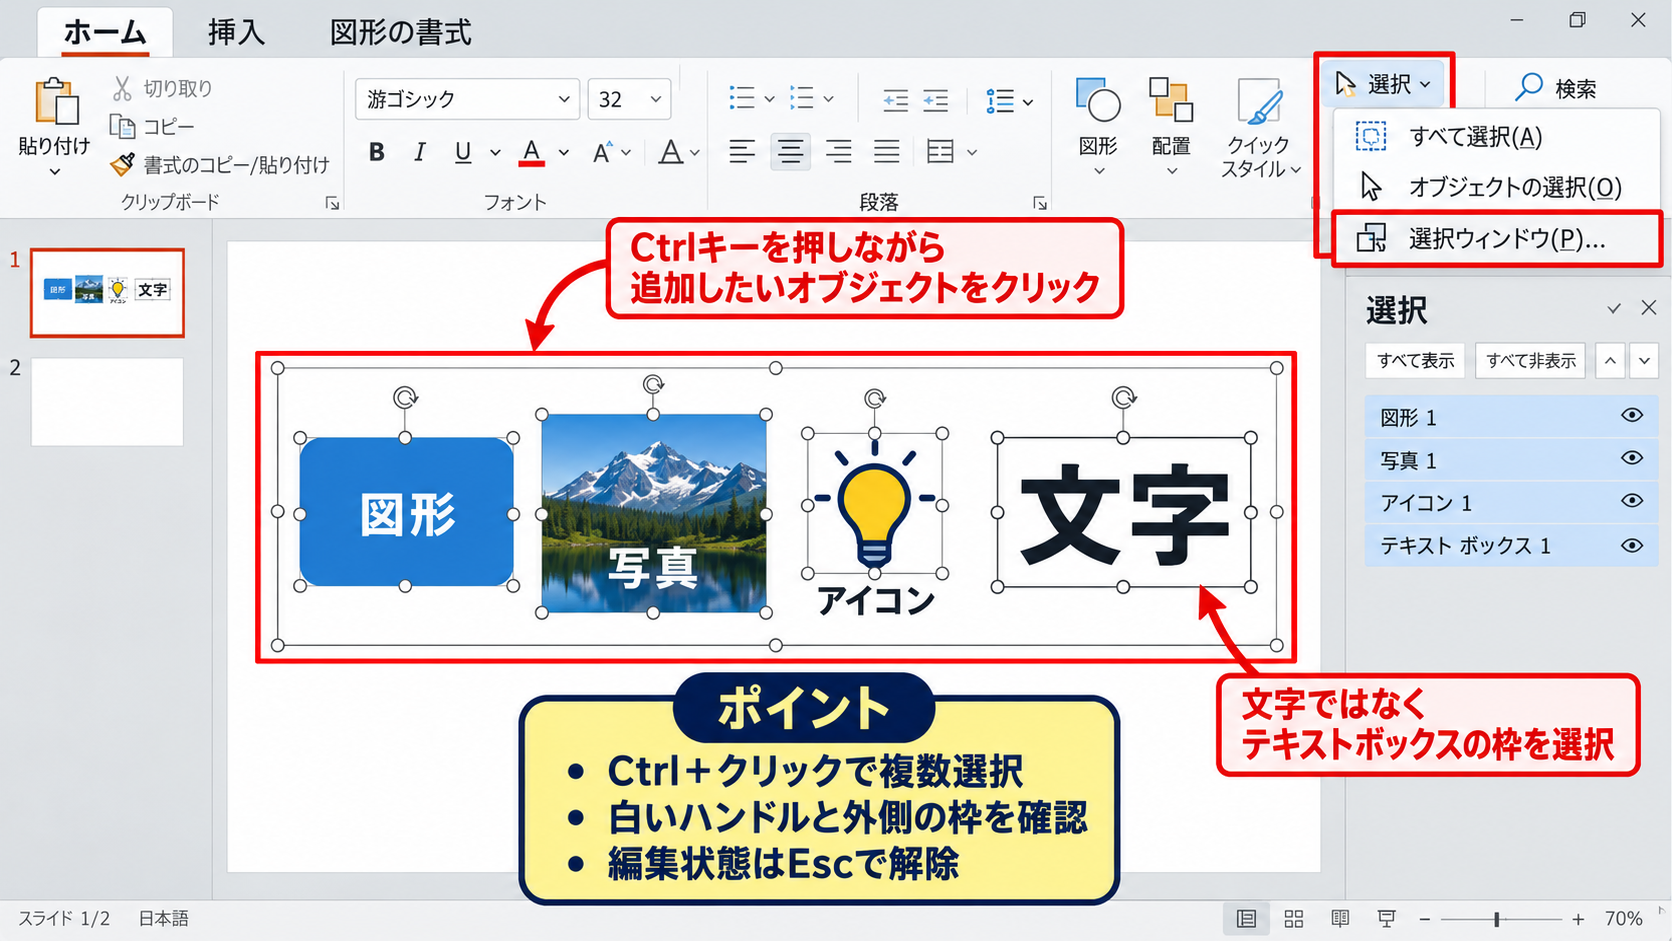This screenshot has height=941, width=1672.
Task: Click the Cut (切り取り) scissors icon
Action: pyautogui.click(x=122, y=88)
